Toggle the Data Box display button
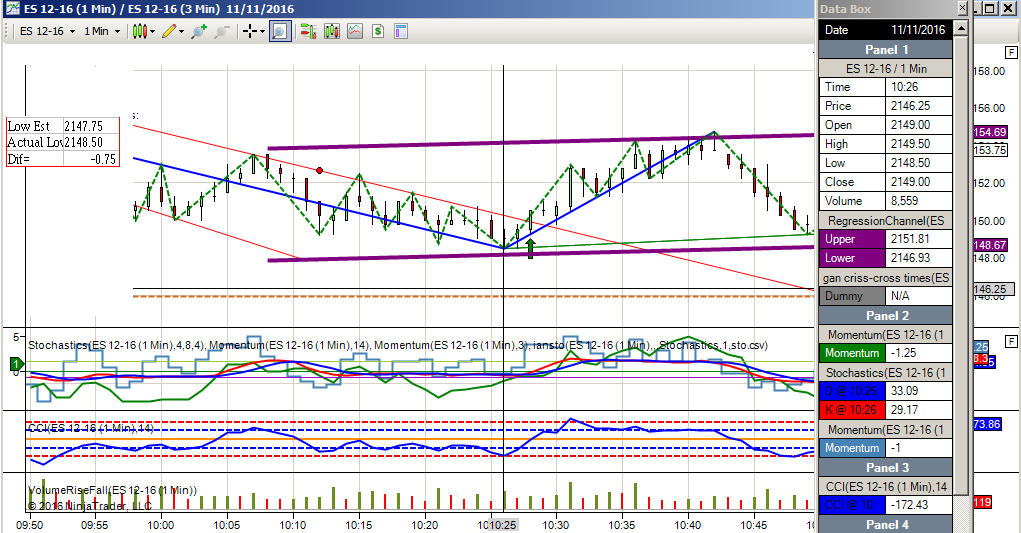Screen dimensions: 1021x533 point(280,31)
